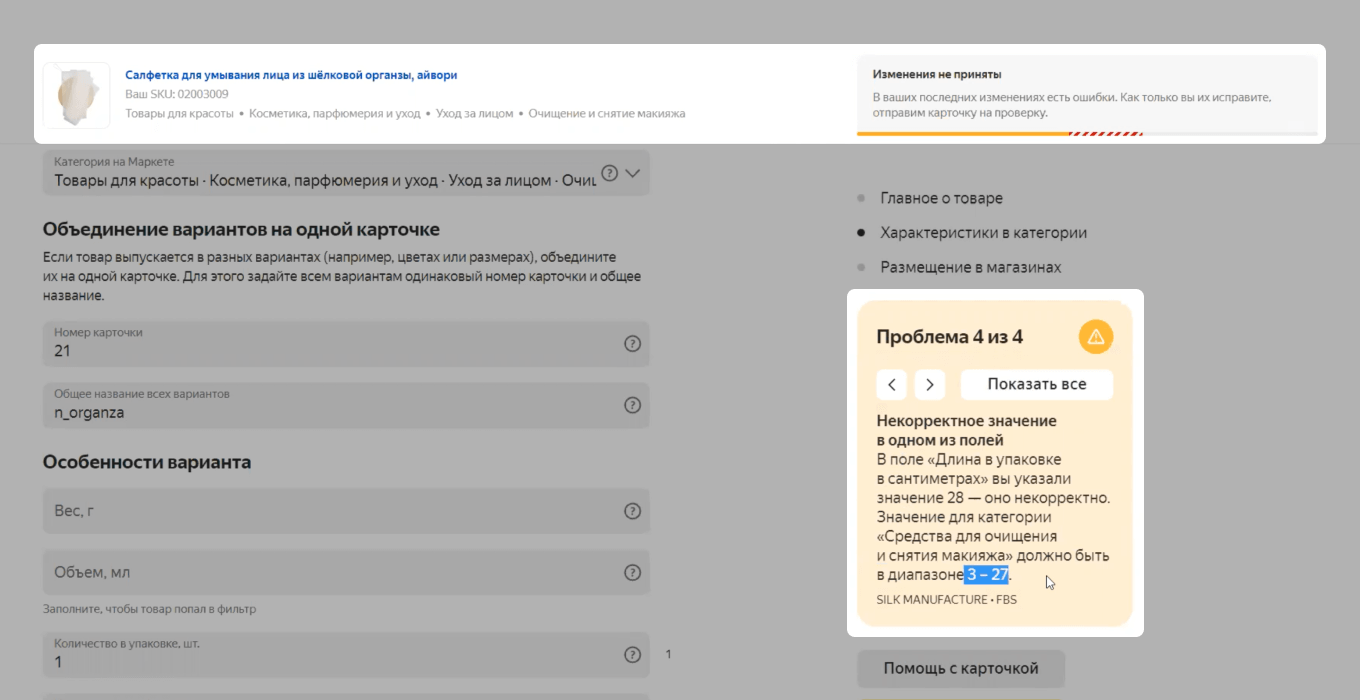The width and height of the screenshot is (1360, 700).
Task: Go to next problem with right arrow
Action: (929, 384)
